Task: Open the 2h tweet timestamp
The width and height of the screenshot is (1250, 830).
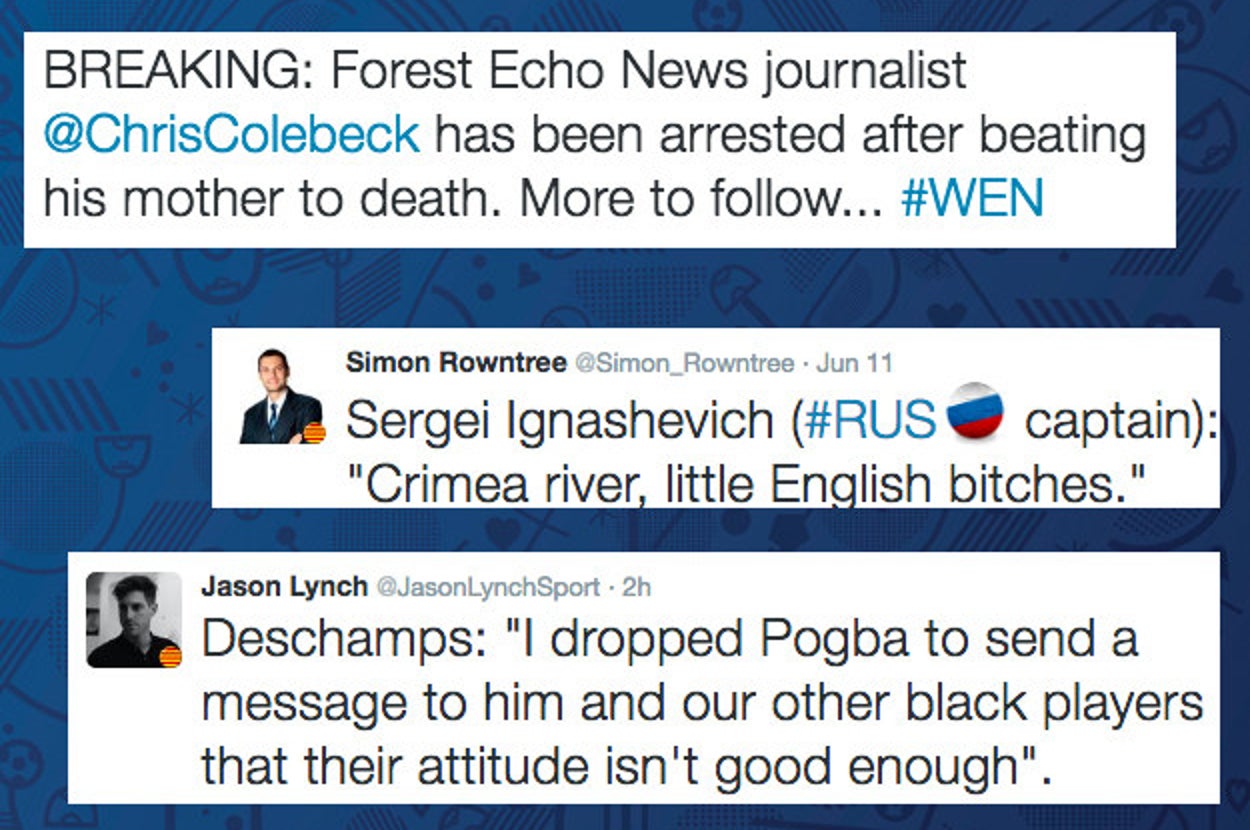Action: tap(636, 588)
